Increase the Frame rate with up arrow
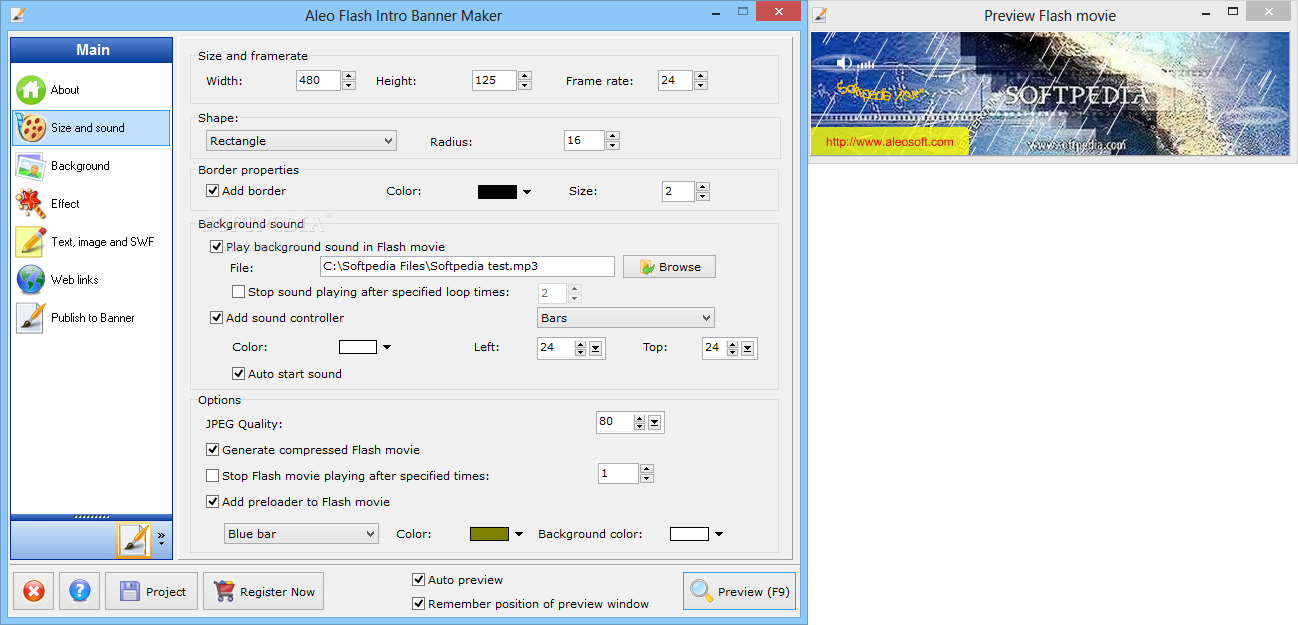The image size is (1298, 625). coord(700,76)
